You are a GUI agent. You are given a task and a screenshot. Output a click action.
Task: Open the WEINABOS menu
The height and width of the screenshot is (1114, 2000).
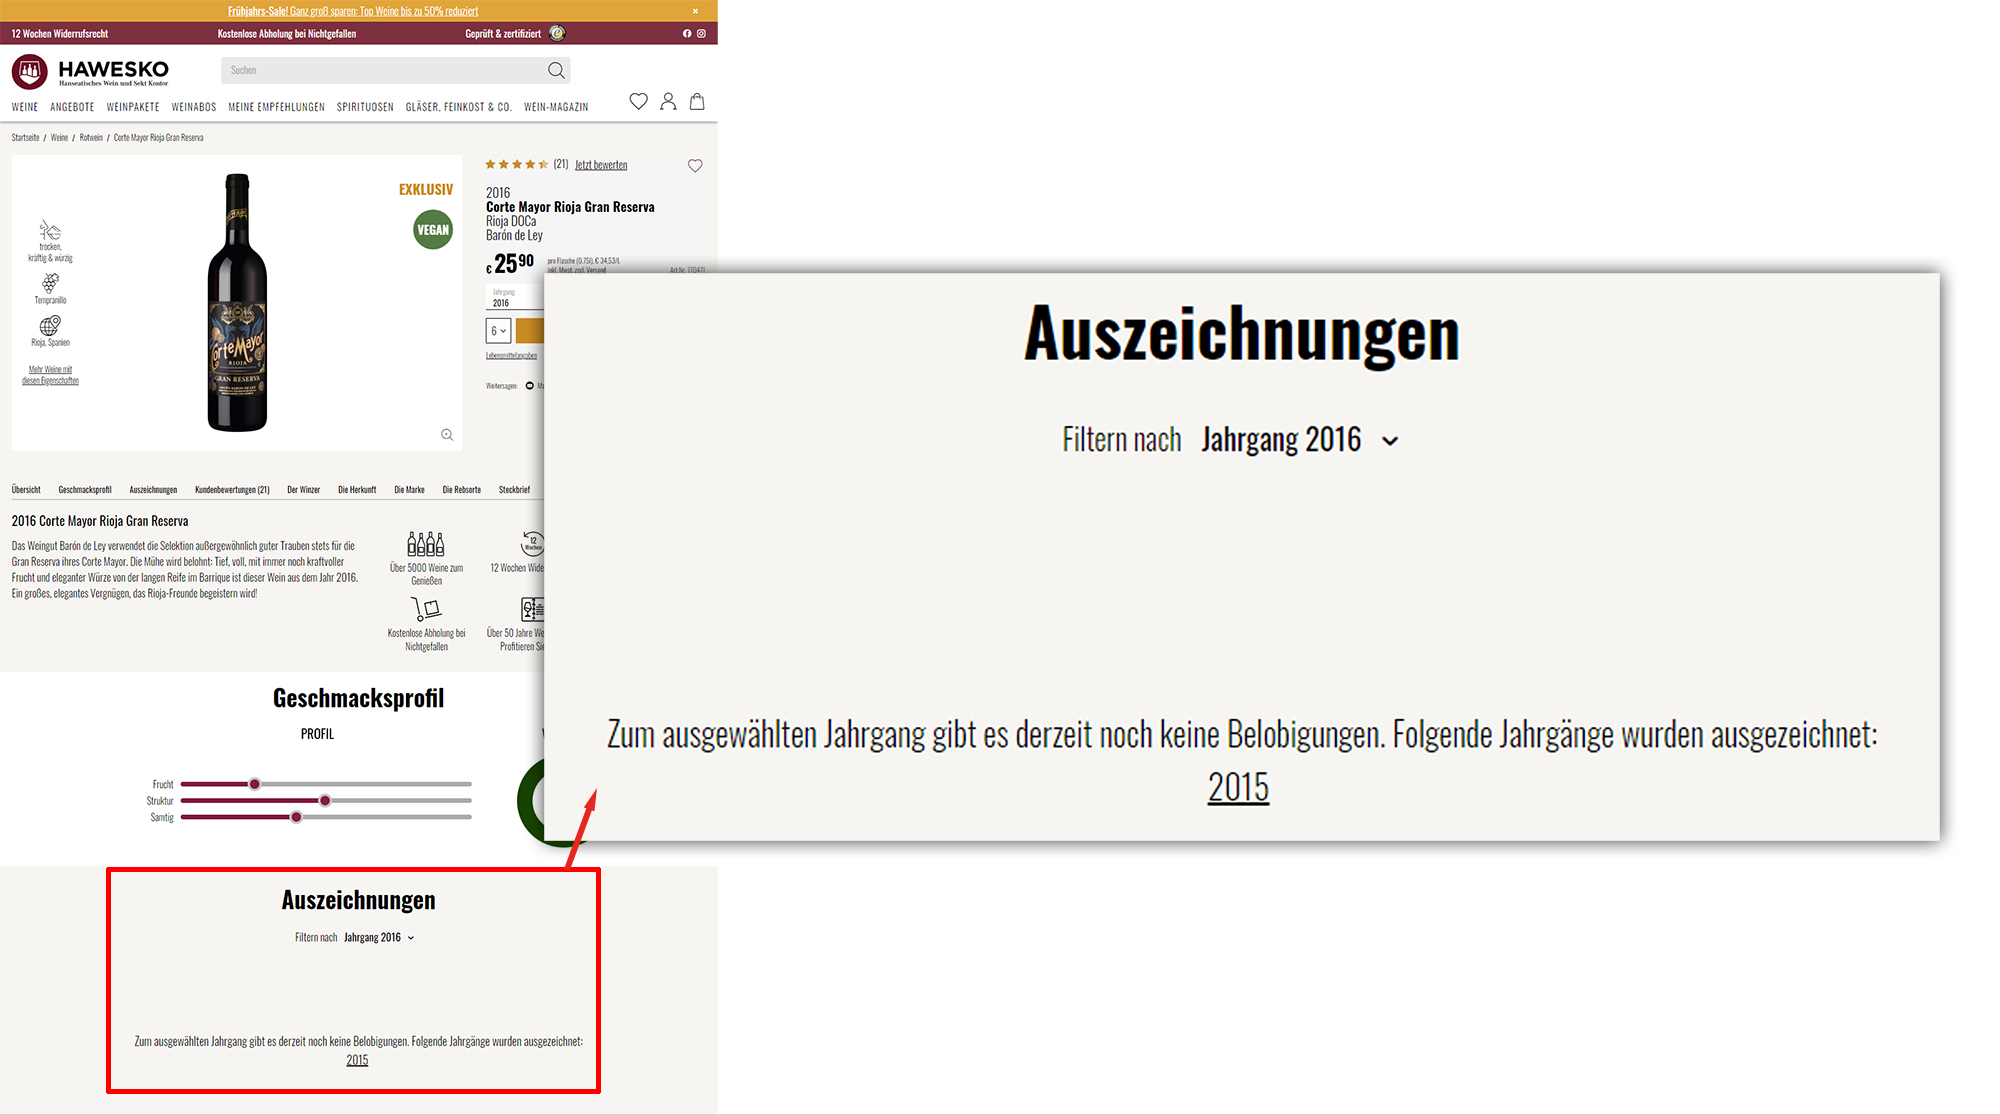(194, 107)
